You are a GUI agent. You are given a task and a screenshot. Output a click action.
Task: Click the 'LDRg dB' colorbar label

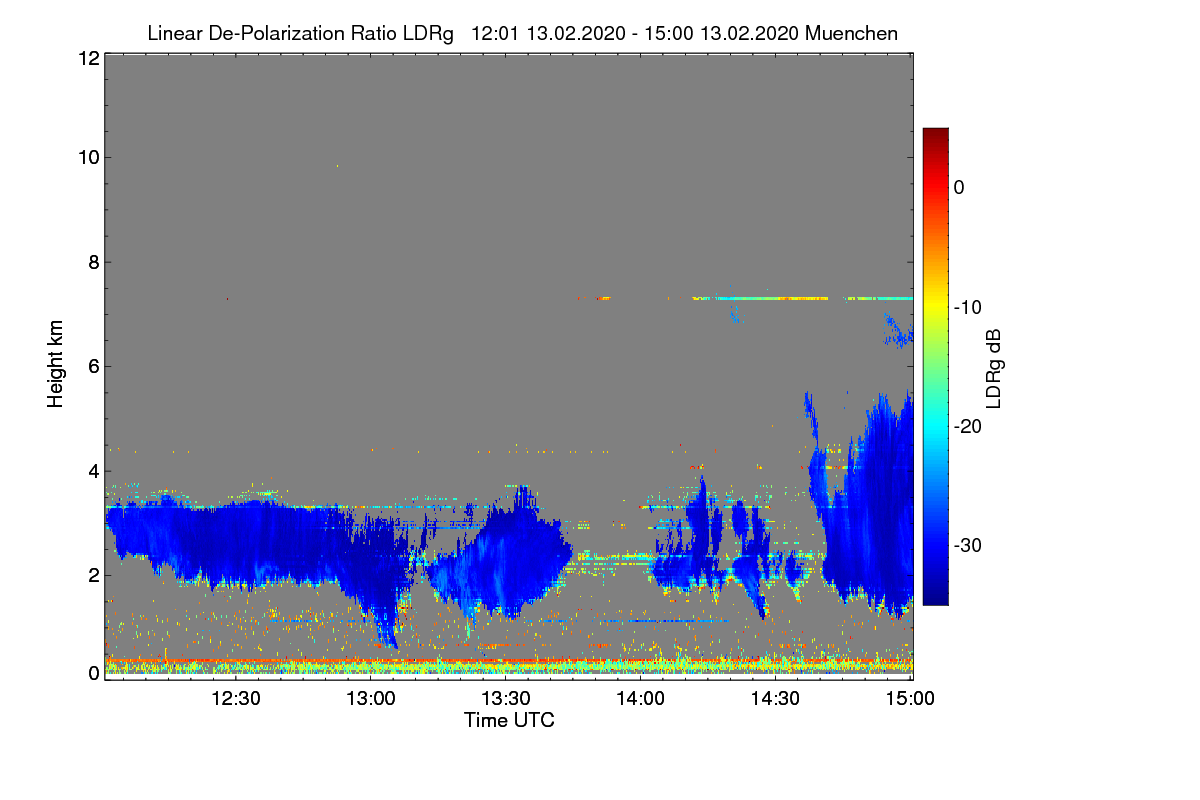click(994, 369)
